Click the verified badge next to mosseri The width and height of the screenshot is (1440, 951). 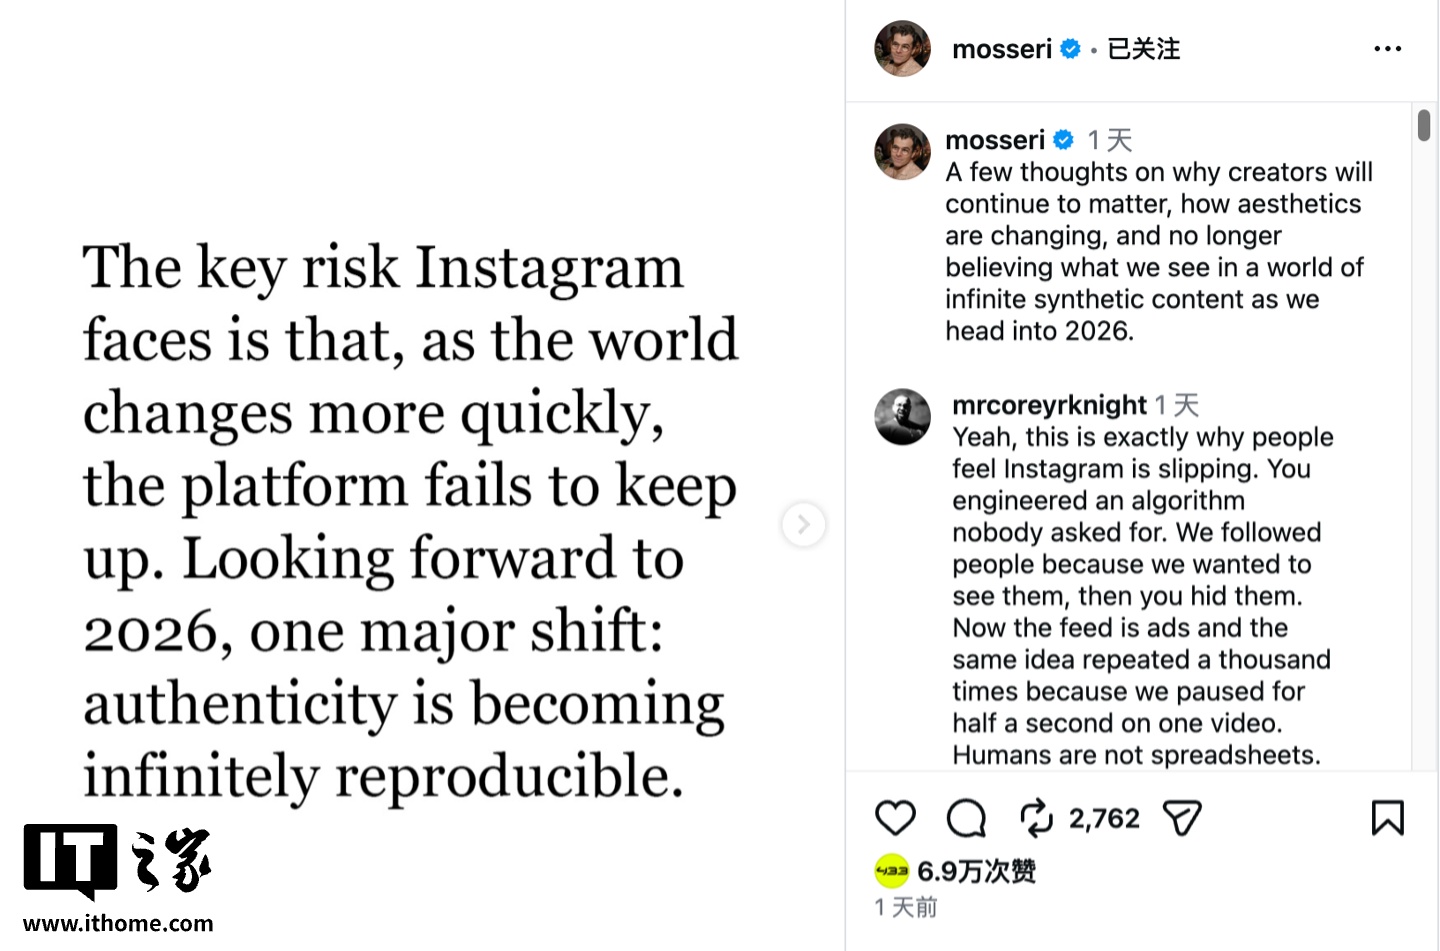pos(1070,48)
